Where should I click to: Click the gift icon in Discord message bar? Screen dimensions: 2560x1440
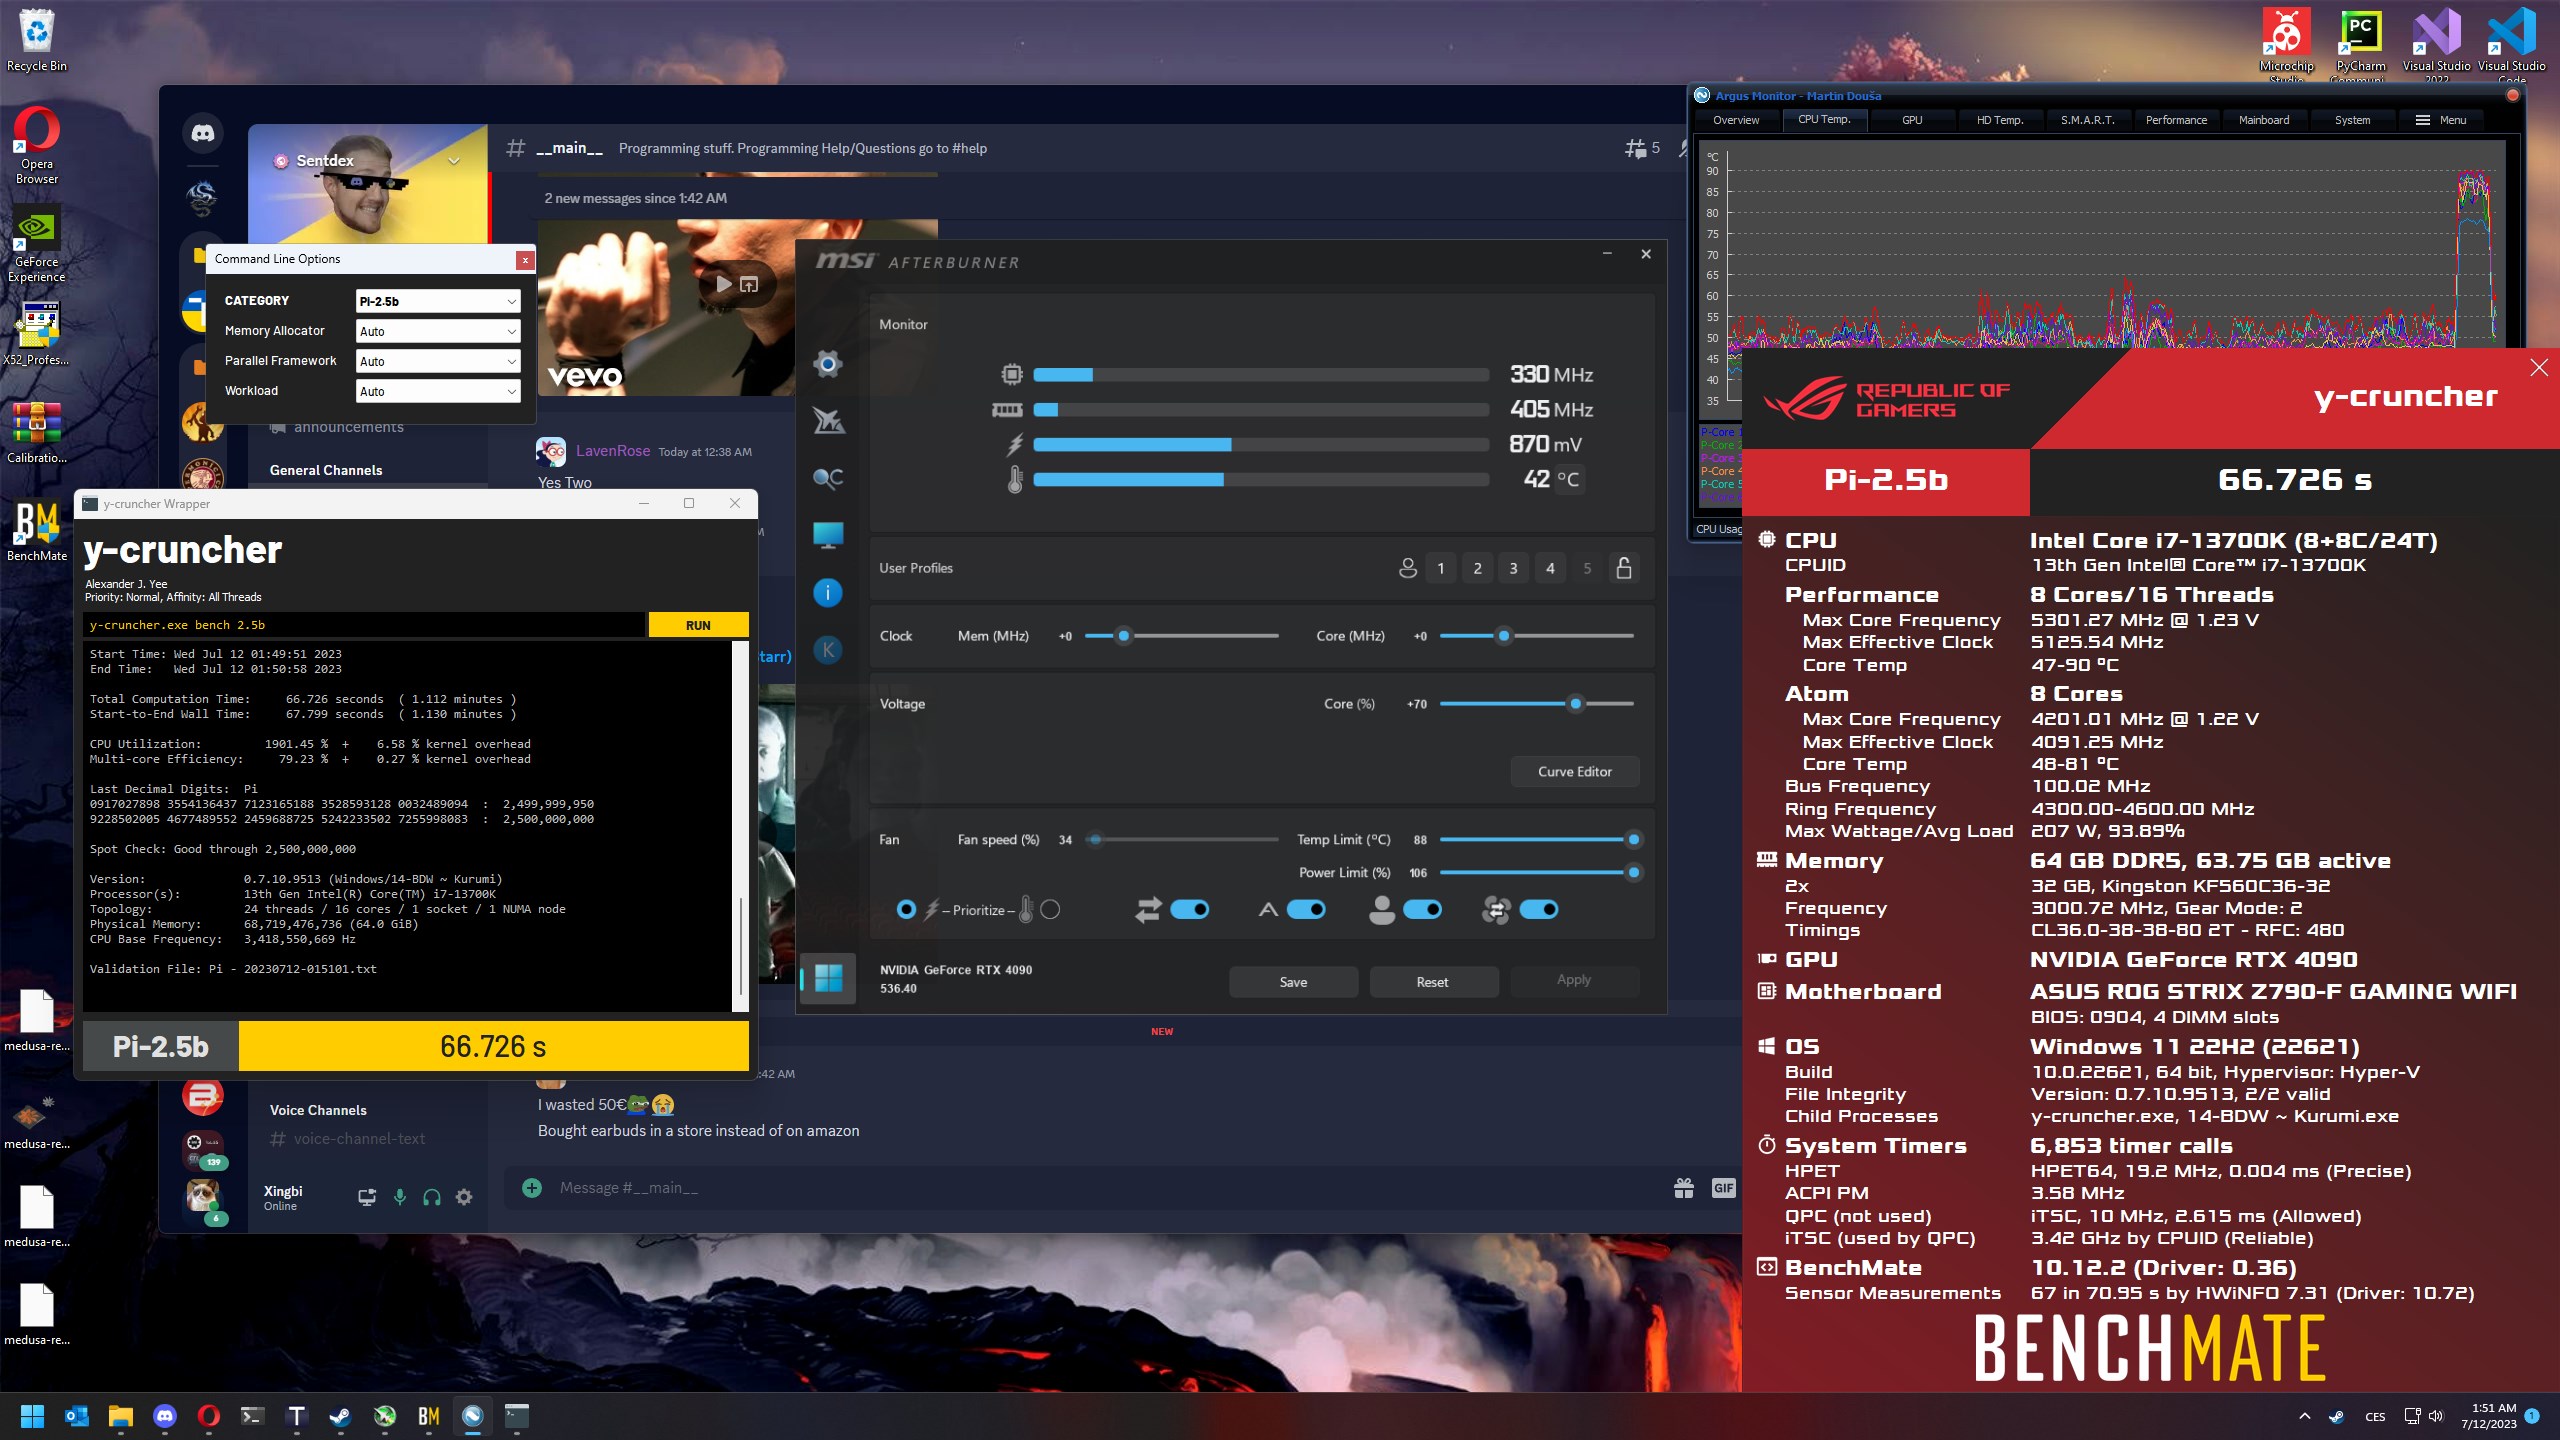click(1684, 1188)
